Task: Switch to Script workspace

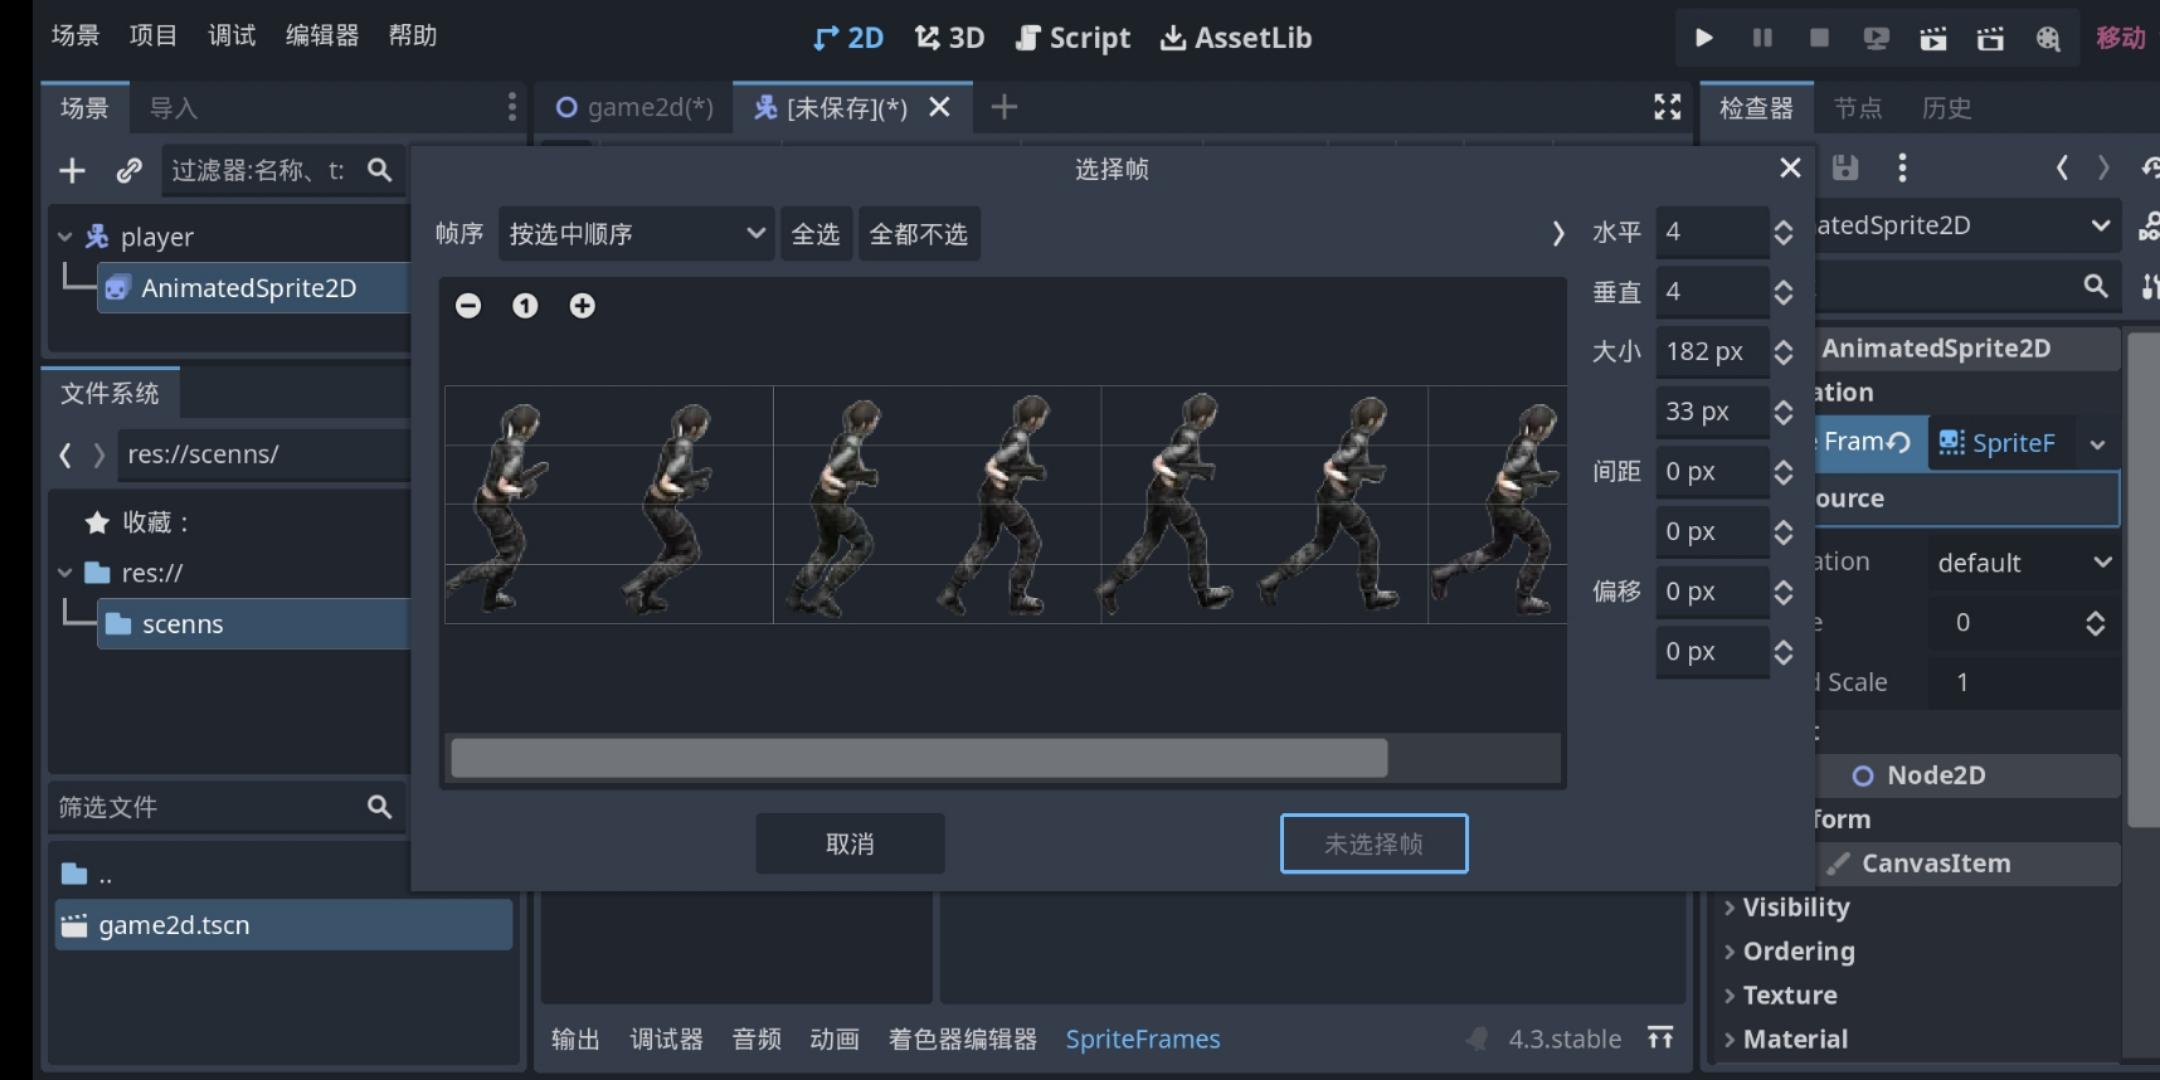Action: tap(1073, 38)
